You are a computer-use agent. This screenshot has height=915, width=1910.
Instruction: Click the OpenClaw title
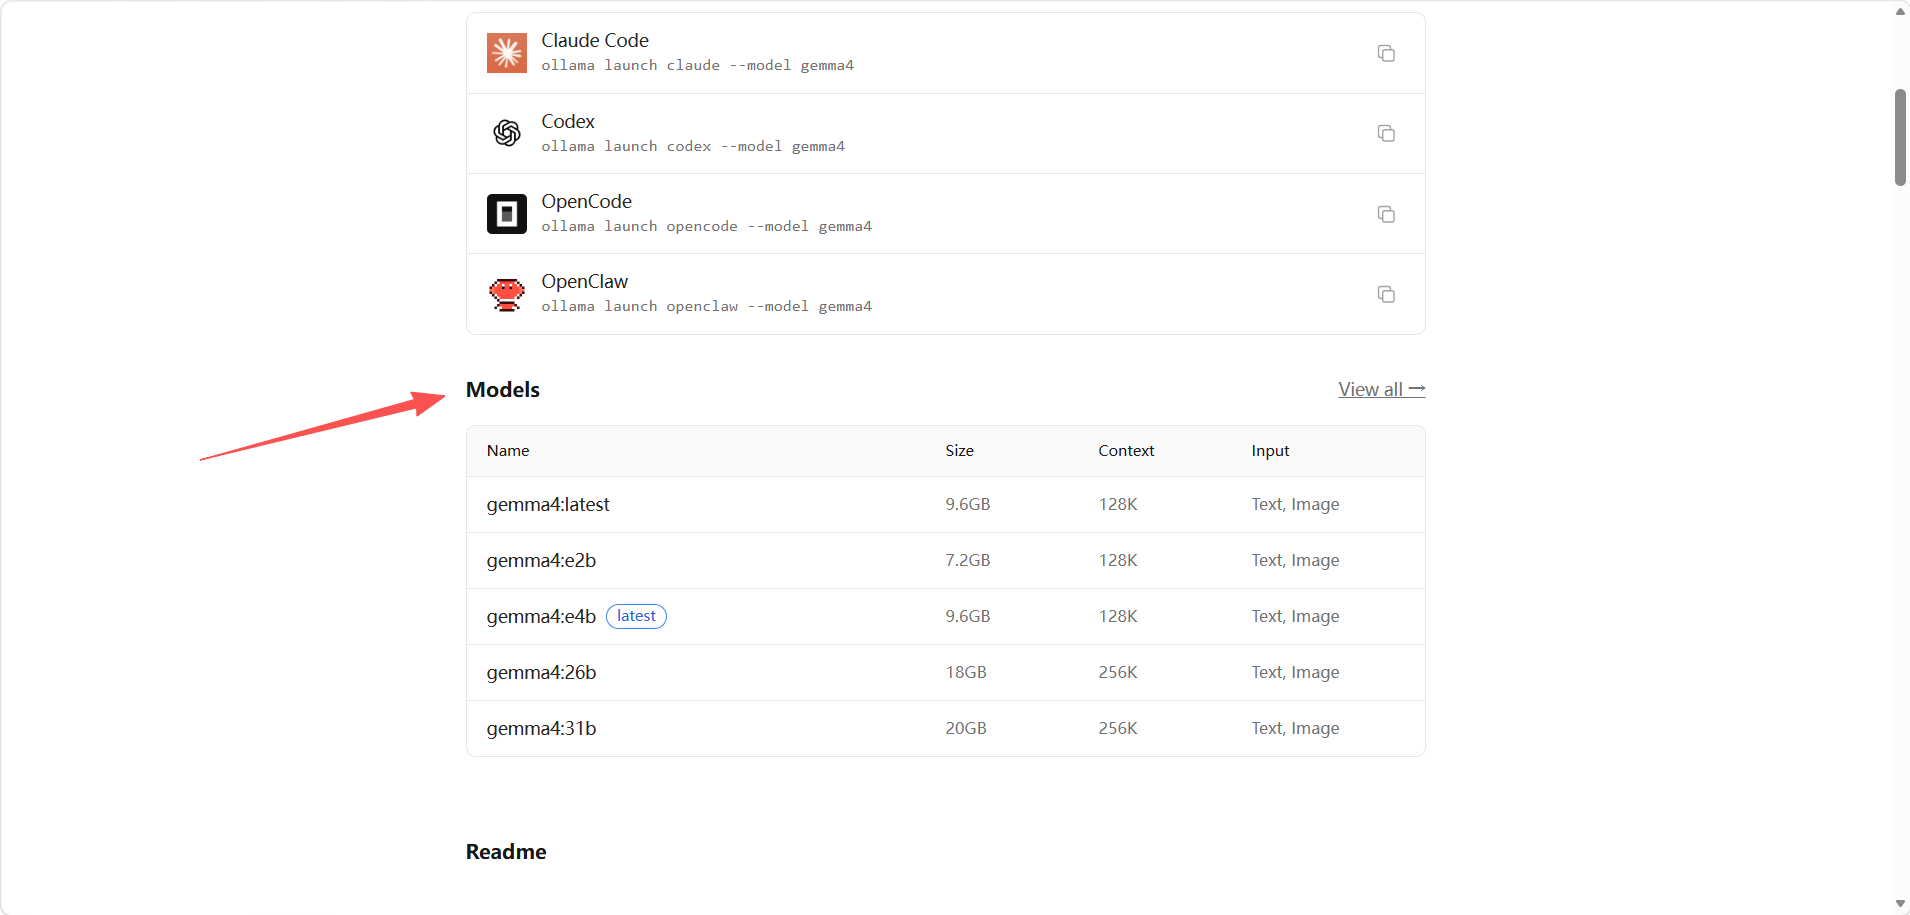point(585,281)
